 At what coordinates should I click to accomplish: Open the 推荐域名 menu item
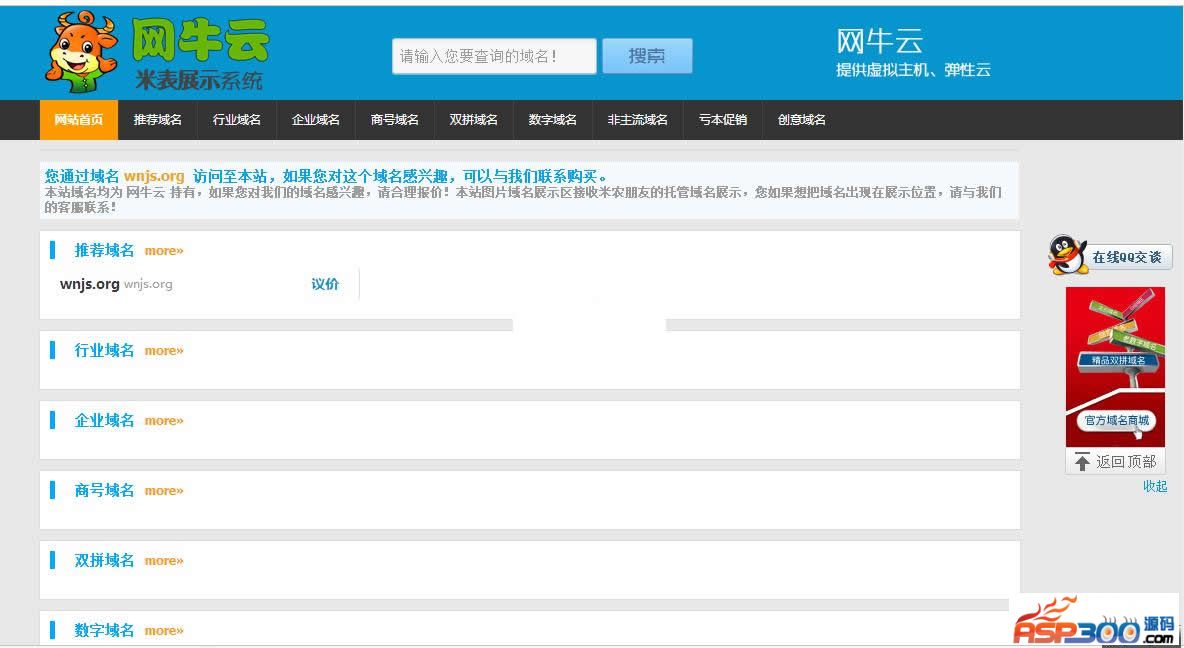[x=158, y=119]
